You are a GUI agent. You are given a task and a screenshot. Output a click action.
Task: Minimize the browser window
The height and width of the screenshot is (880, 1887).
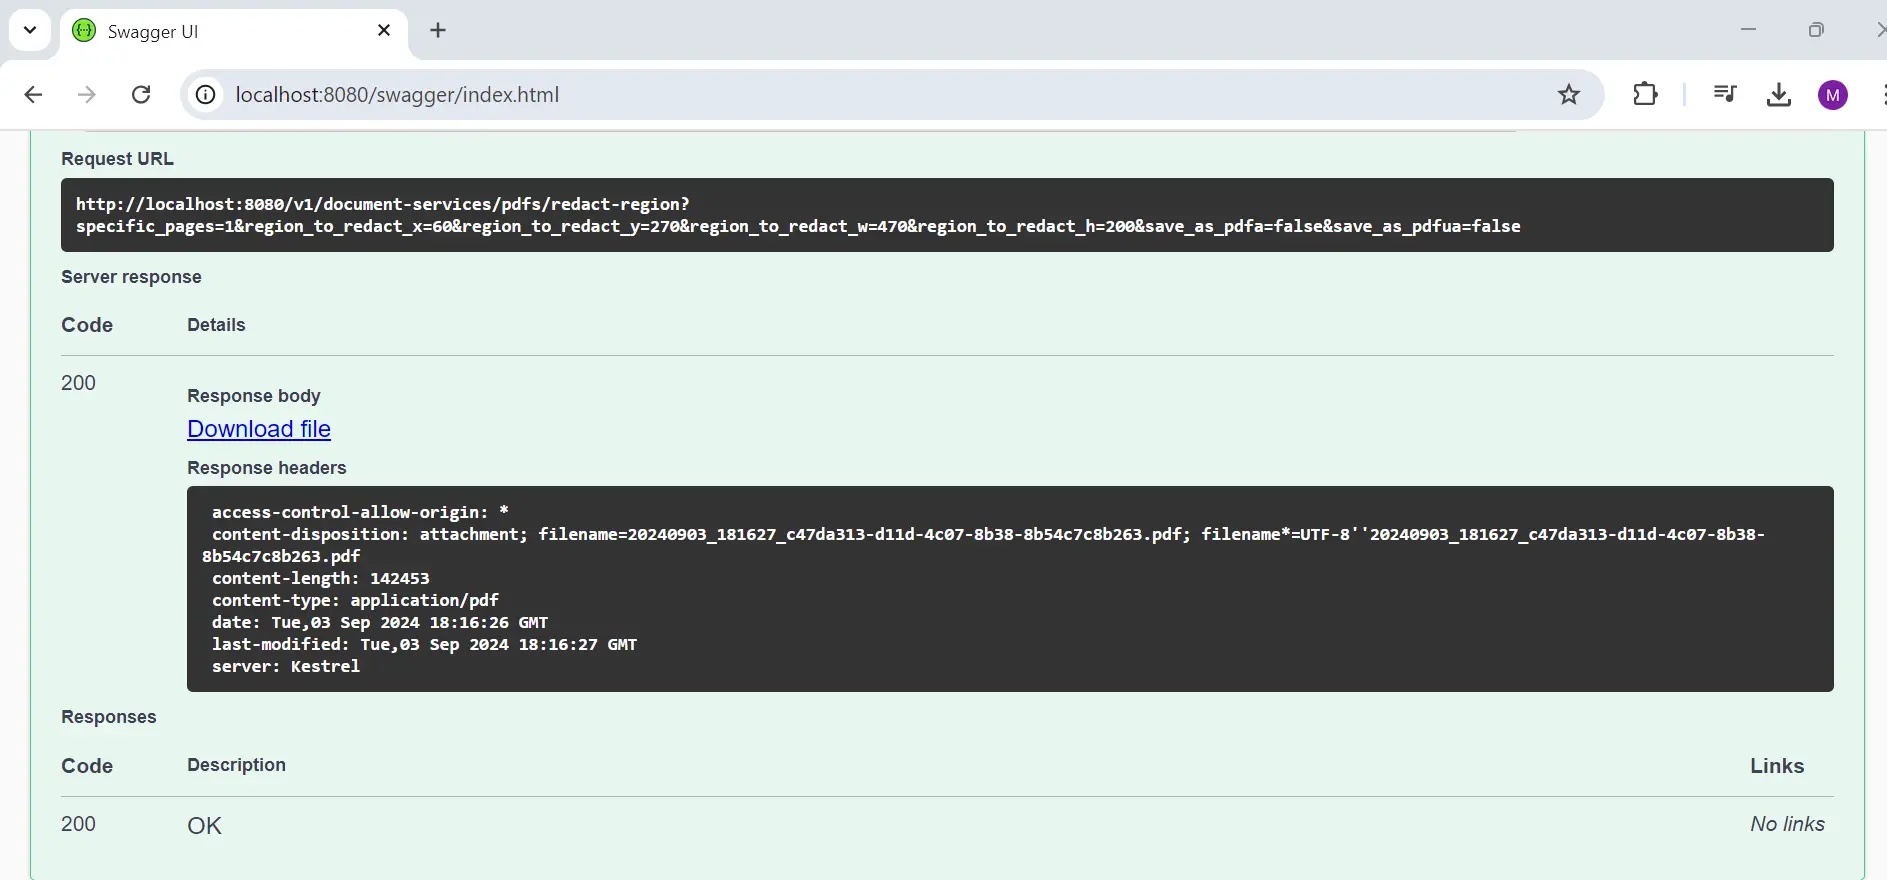1748,30
